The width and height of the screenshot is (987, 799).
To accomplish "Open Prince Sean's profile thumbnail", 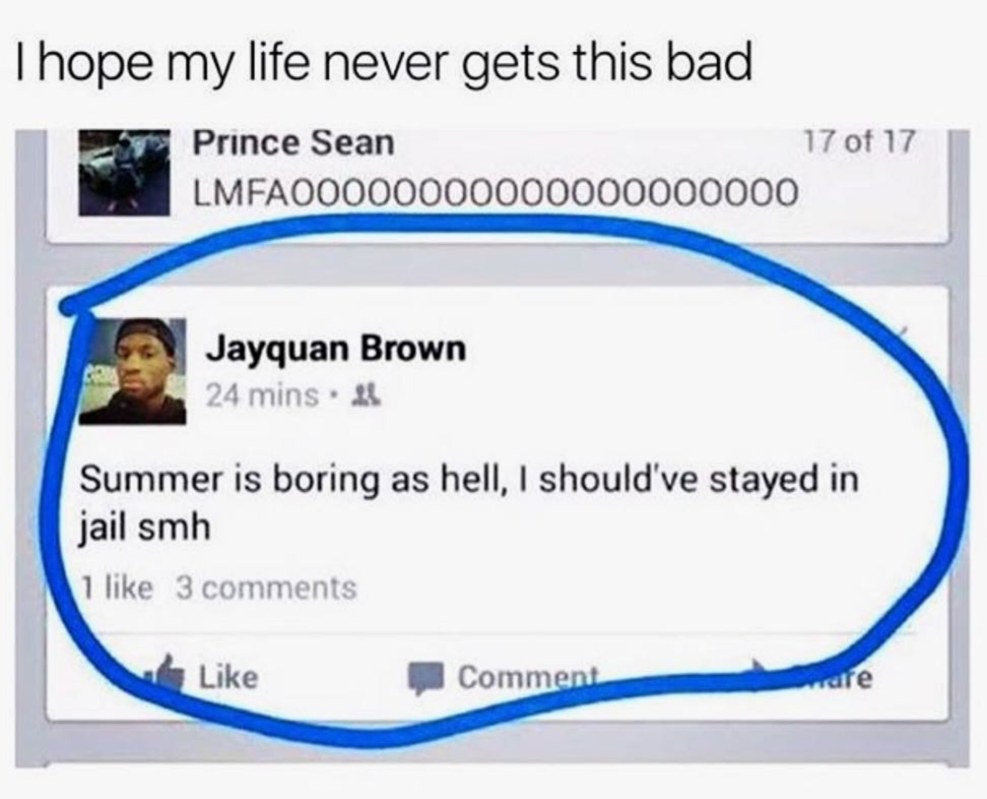I will tap(125, 173).
